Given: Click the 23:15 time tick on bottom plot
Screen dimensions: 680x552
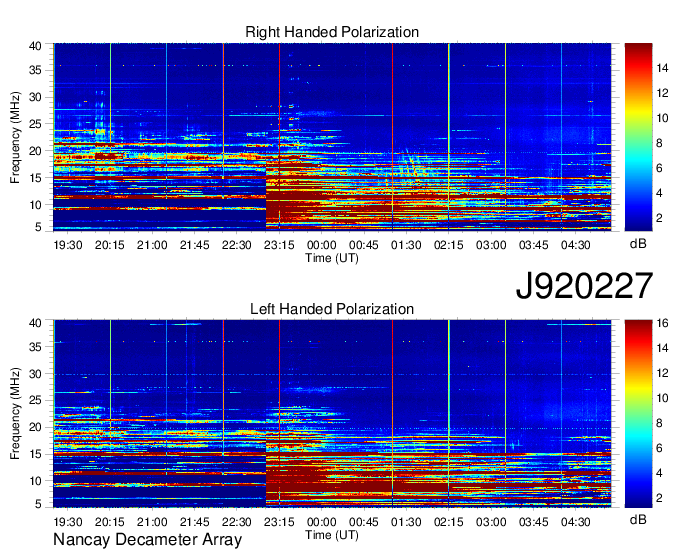Looking at the screenshot, I should [279, 522].
